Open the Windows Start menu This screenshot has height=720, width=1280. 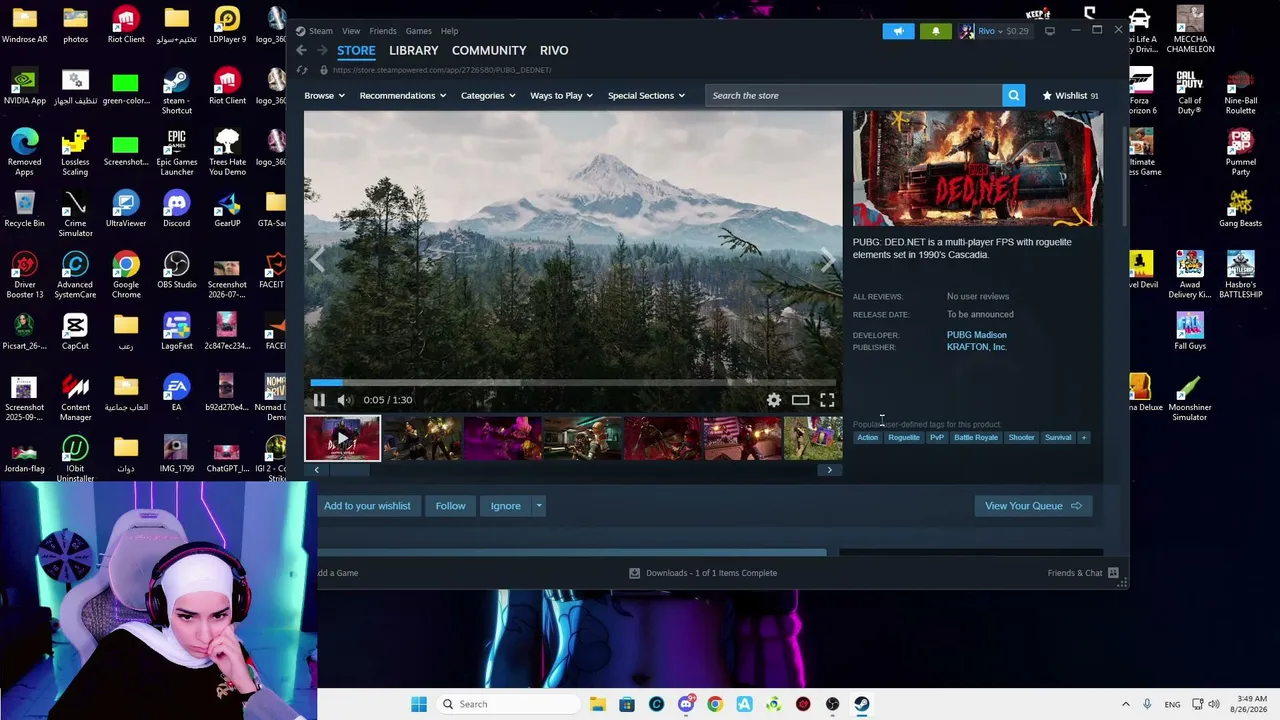[x=419, y=704]
